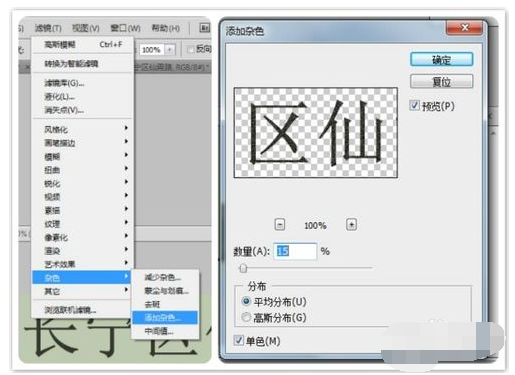515x375 pixels.
Task: Click the zoom in plus icon under preview
Action: [x=351, y=225]
